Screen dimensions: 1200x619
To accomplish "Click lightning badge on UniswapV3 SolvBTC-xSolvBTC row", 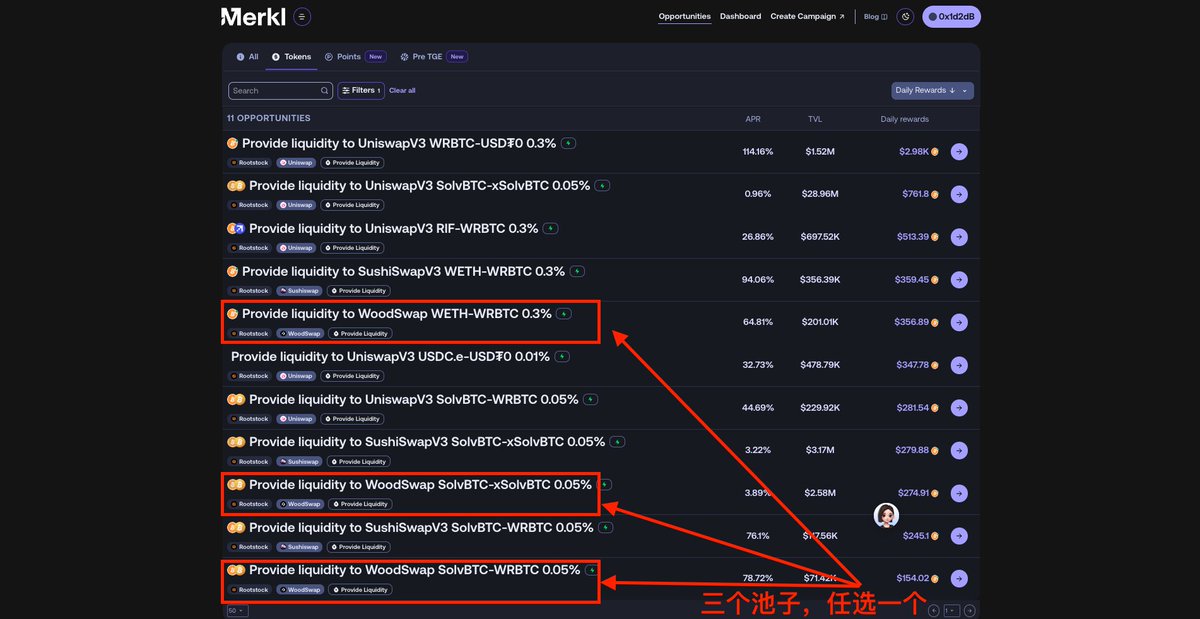I will point(602,185).
